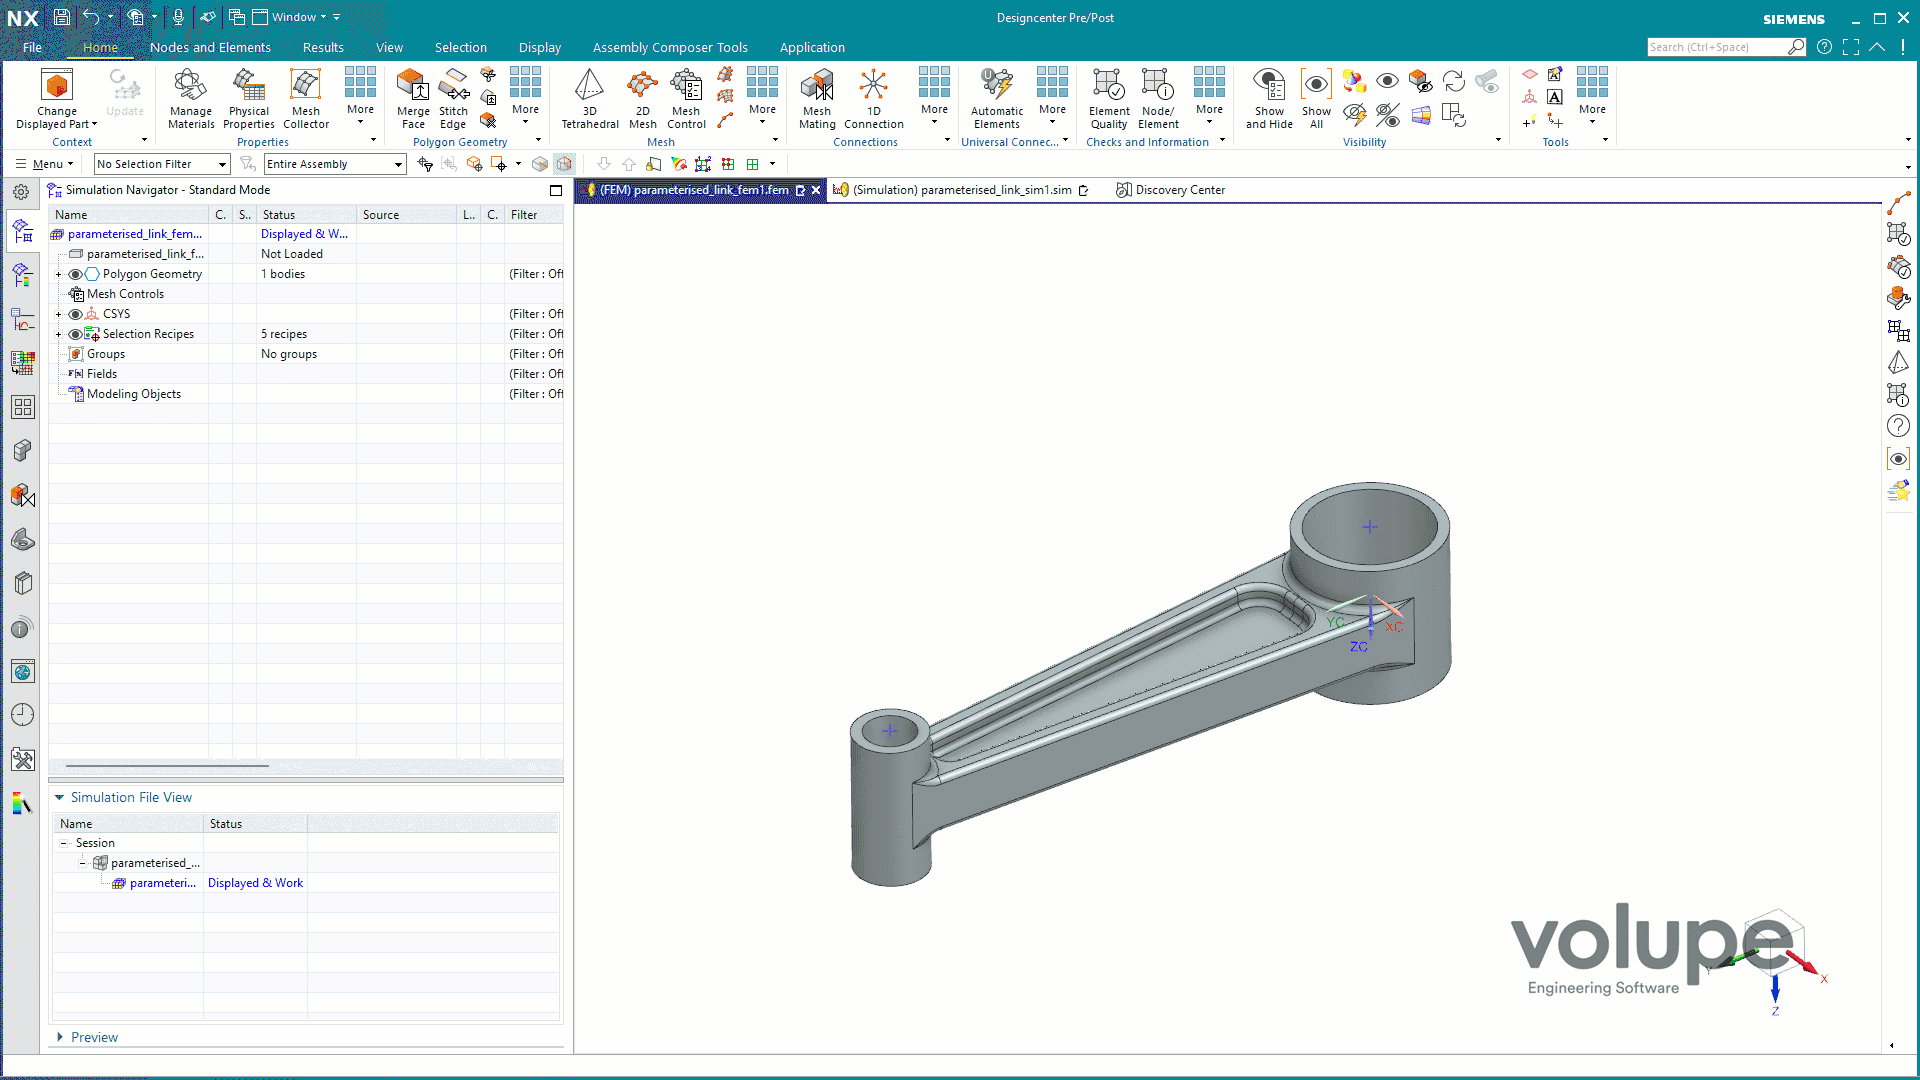Select Groups tree item
1920x1080 pixels.
pos(105,354)
